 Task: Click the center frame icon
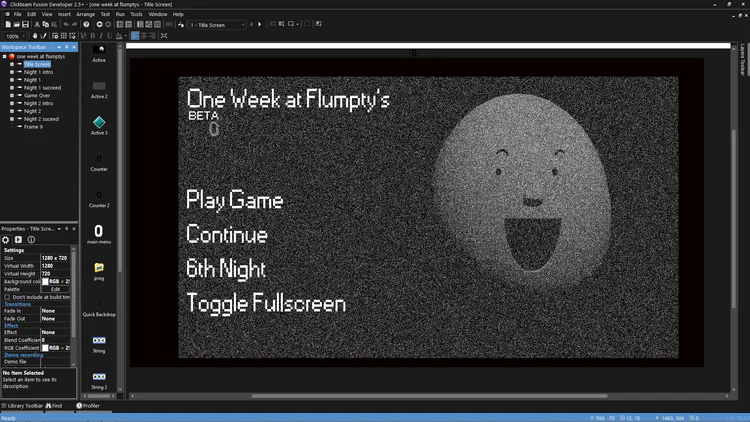pyautogui.click(x=164, y=36)
